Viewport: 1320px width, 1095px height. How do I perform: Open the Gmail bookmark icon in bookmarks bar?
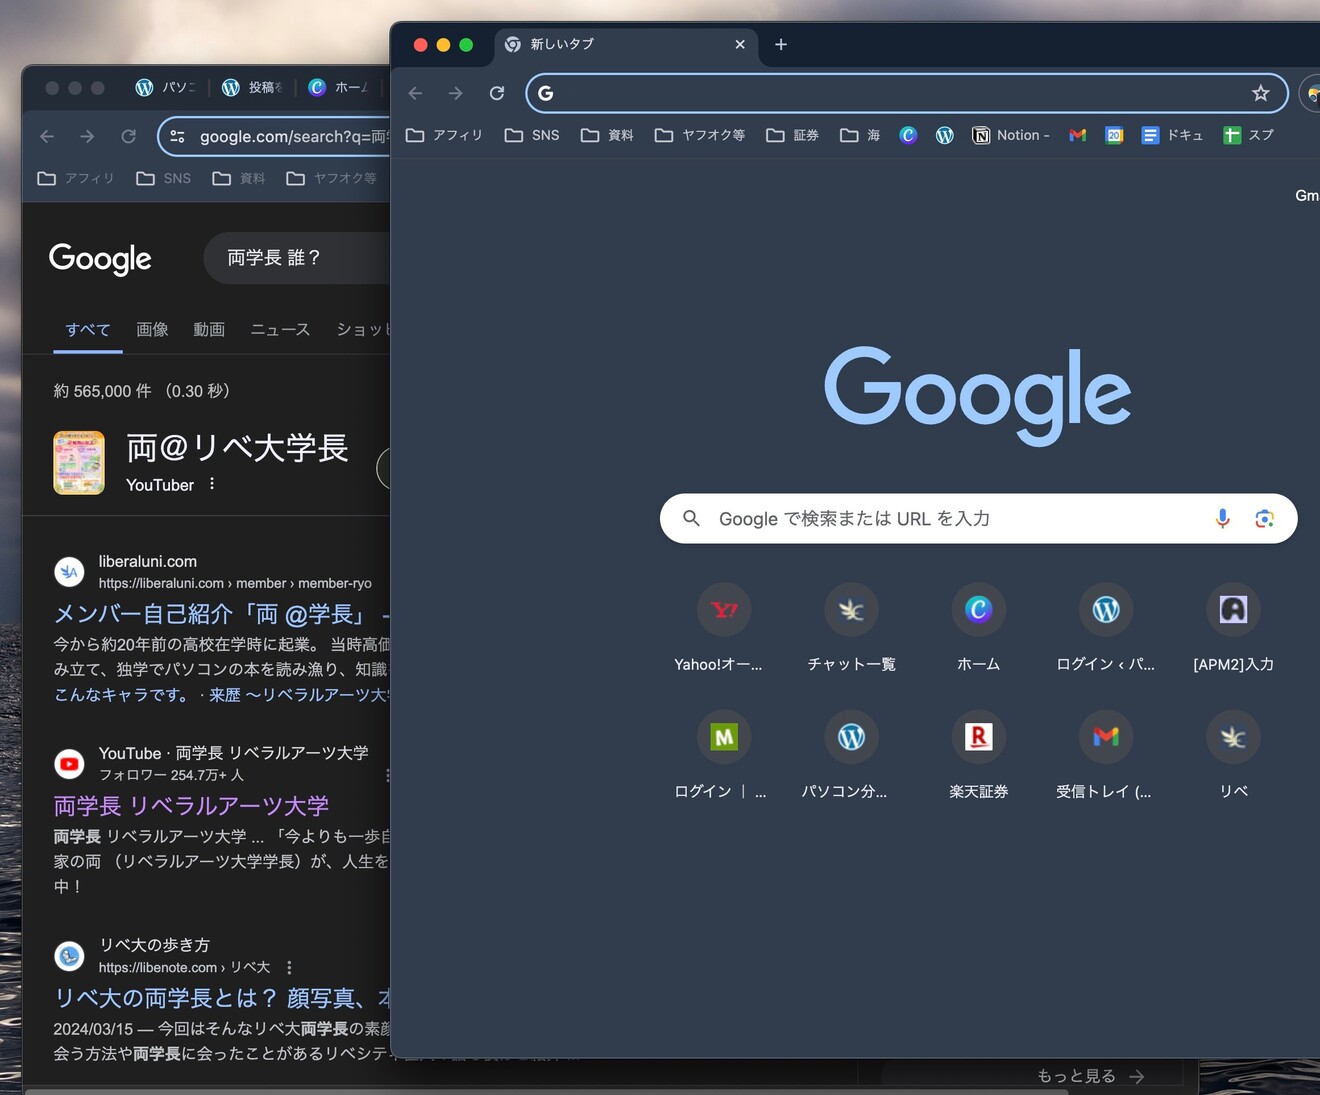(1077, 135)
